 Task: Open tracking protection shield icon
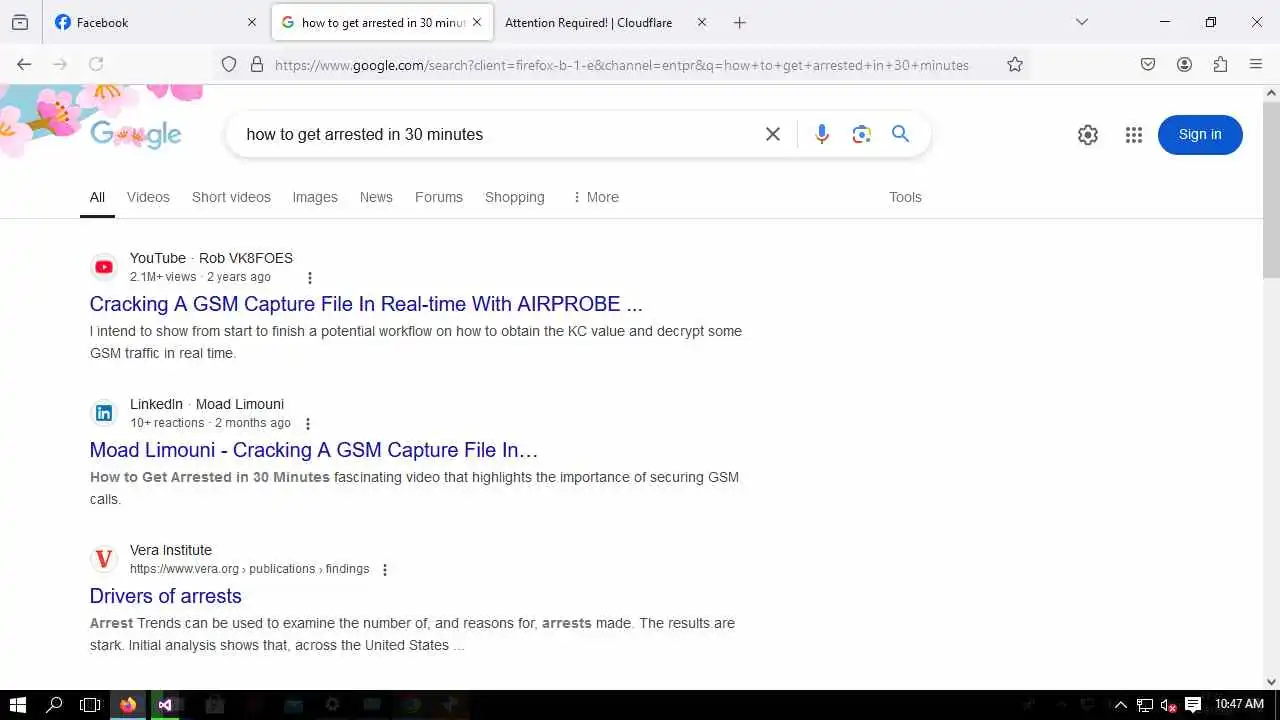pyautogui.click(x=229, y=64)
